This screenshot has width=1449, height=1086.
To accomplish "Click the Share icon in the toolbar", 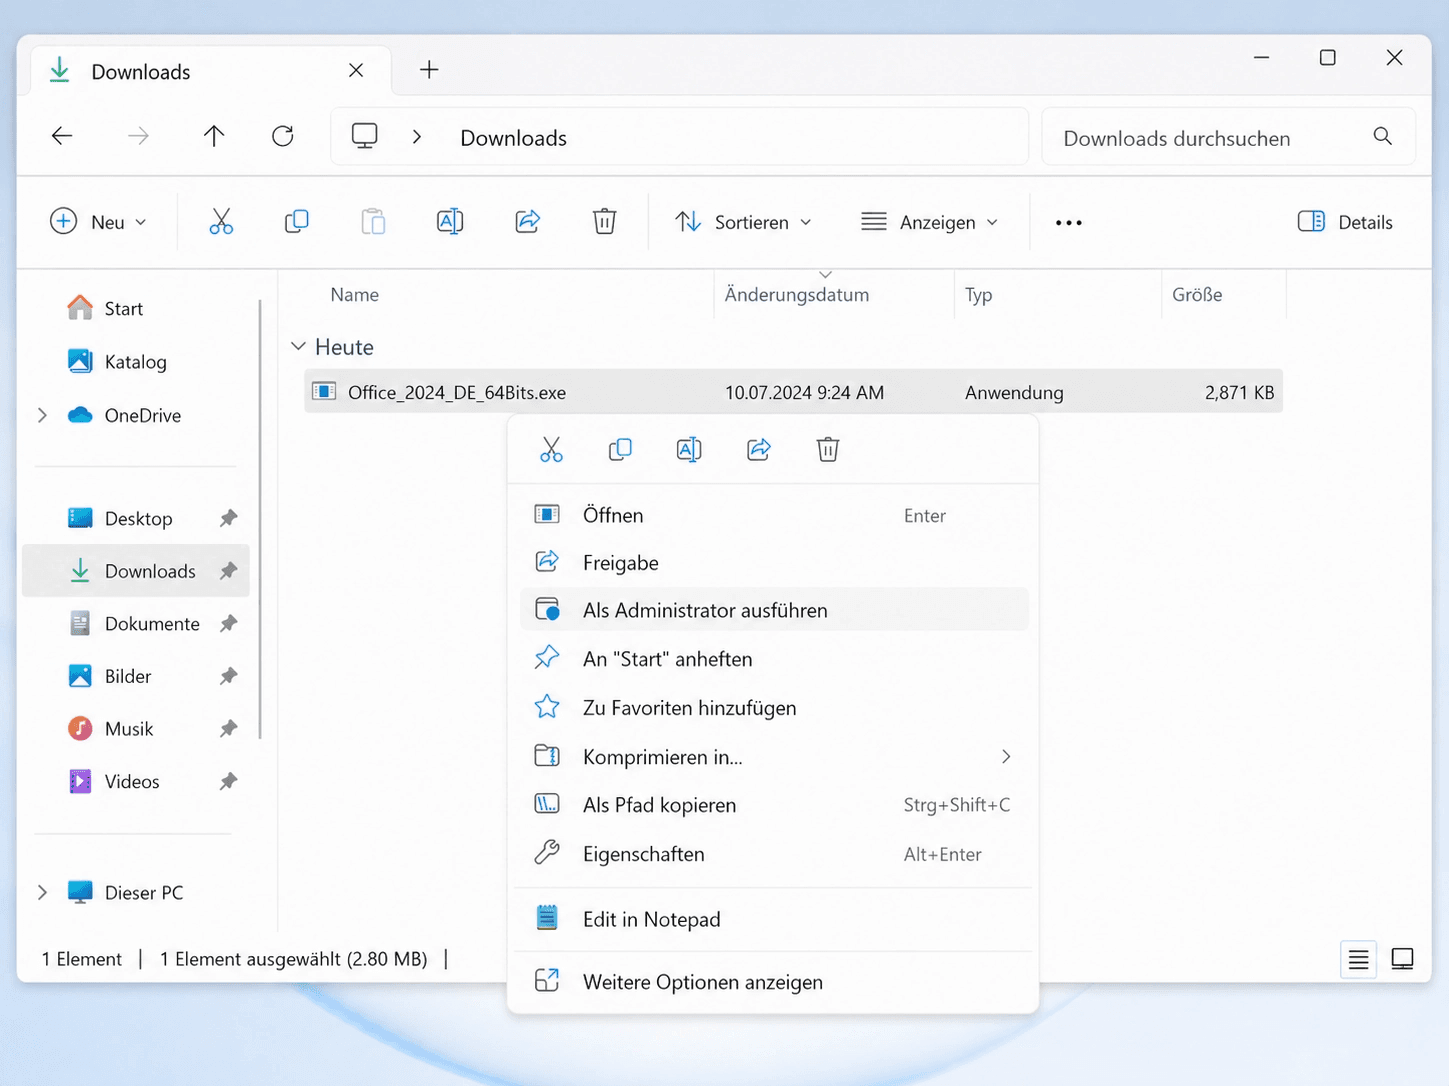I will [x=527, y=221].
